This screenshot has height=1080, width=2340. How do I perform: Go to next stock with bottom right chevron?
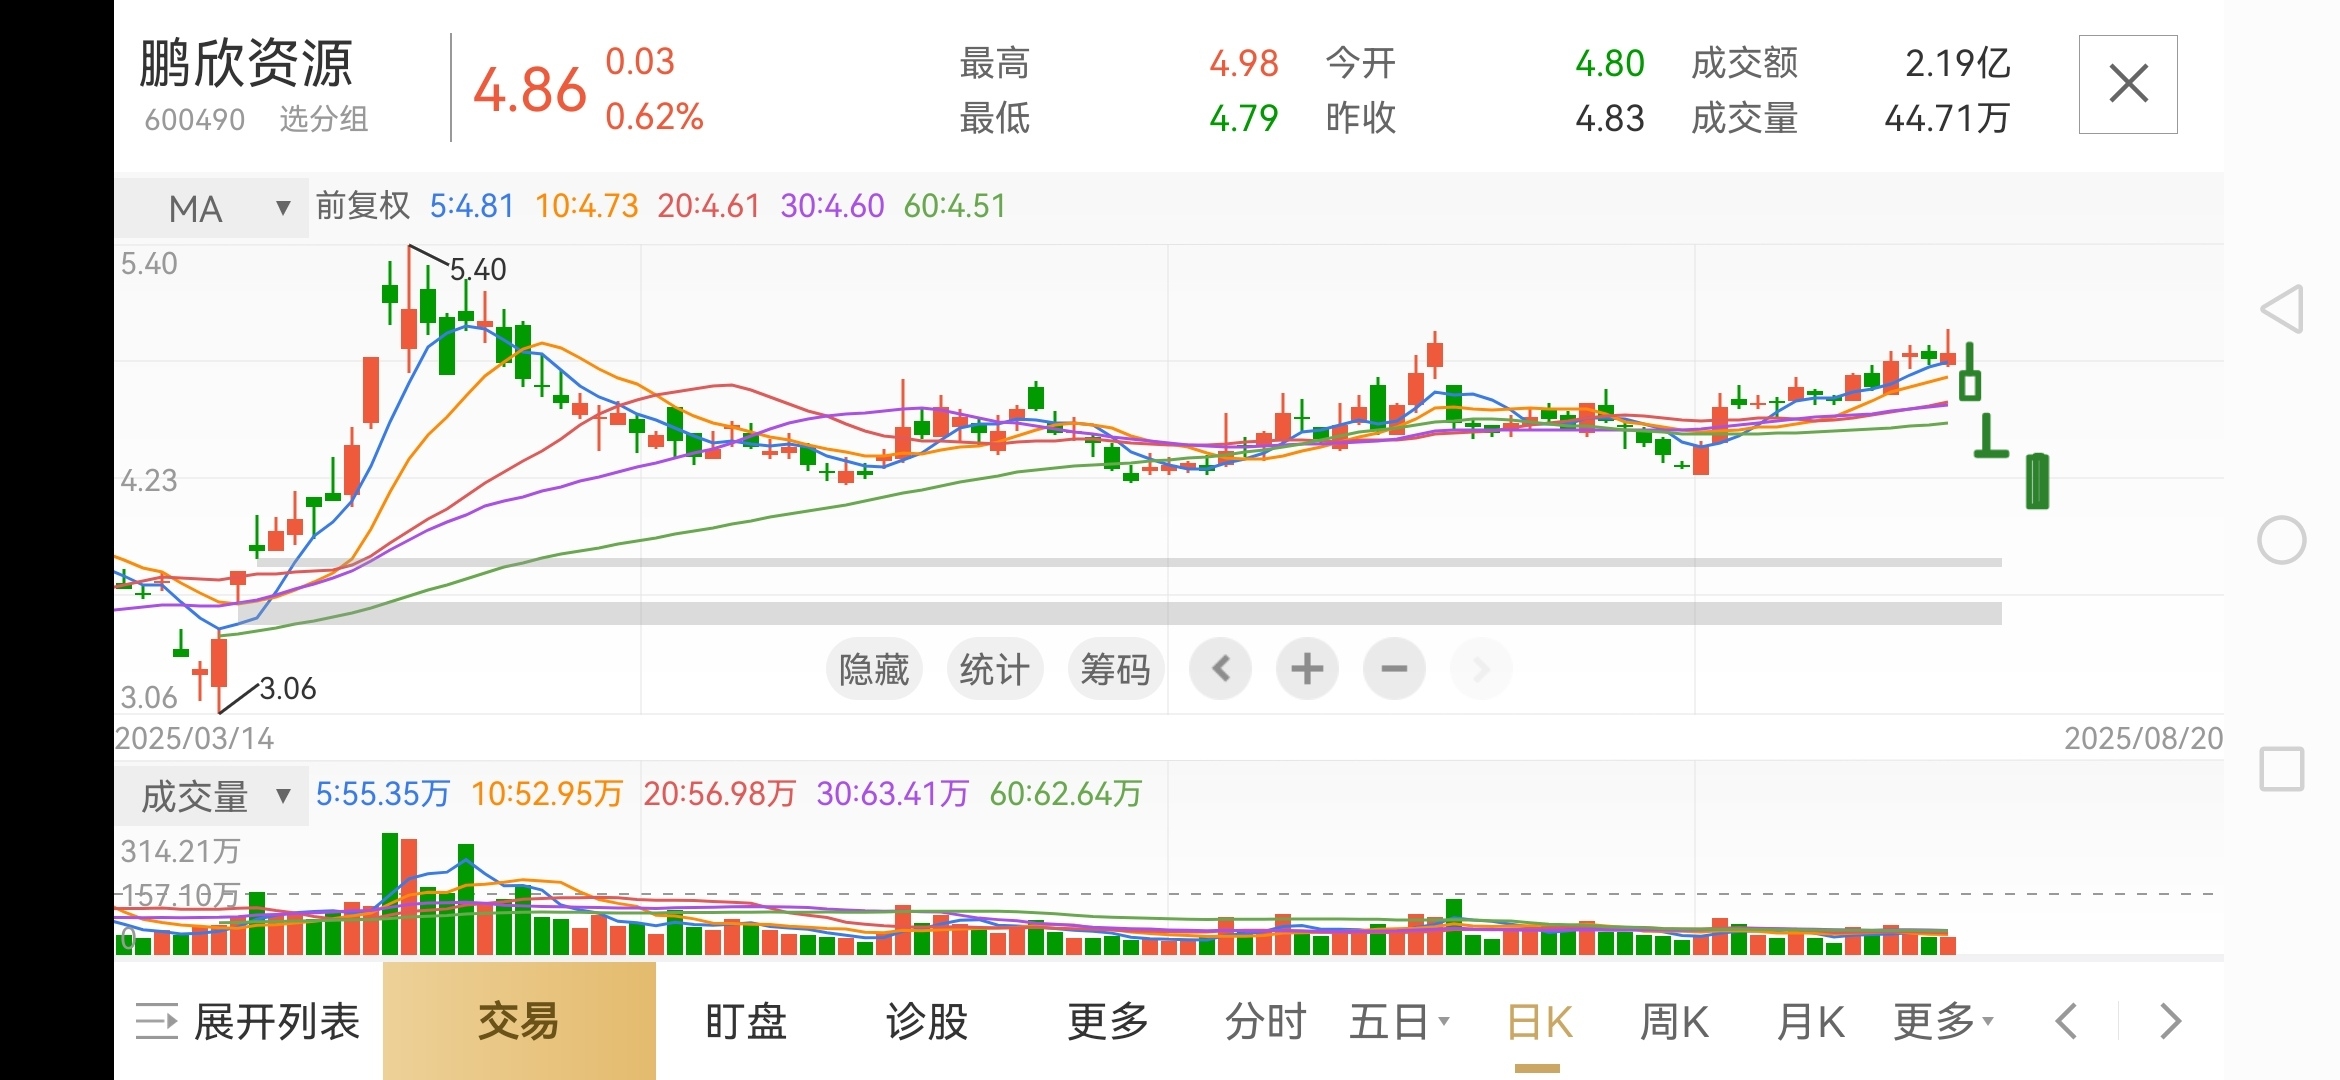2170,1021
